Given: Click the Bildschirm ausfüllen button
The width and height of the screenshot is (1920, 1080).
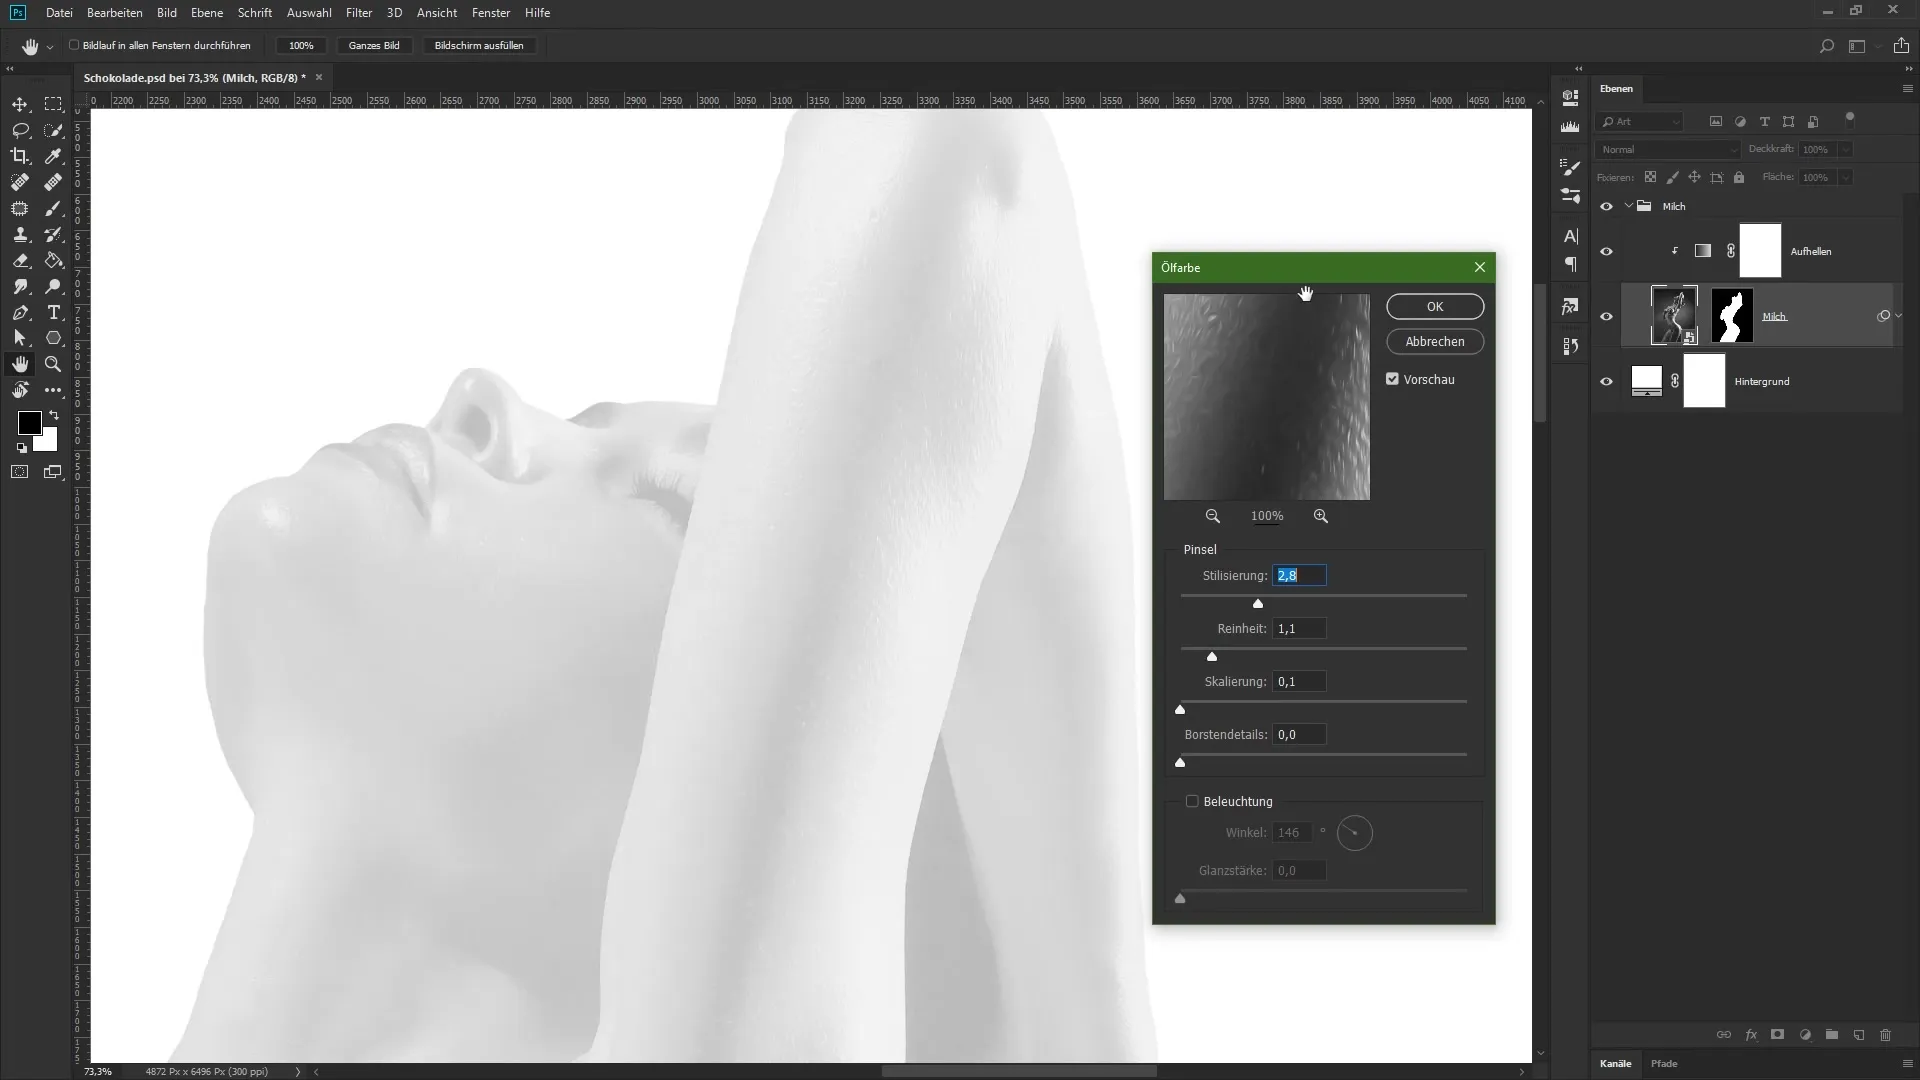Looking at the screenshot, I should coord(479,45).
